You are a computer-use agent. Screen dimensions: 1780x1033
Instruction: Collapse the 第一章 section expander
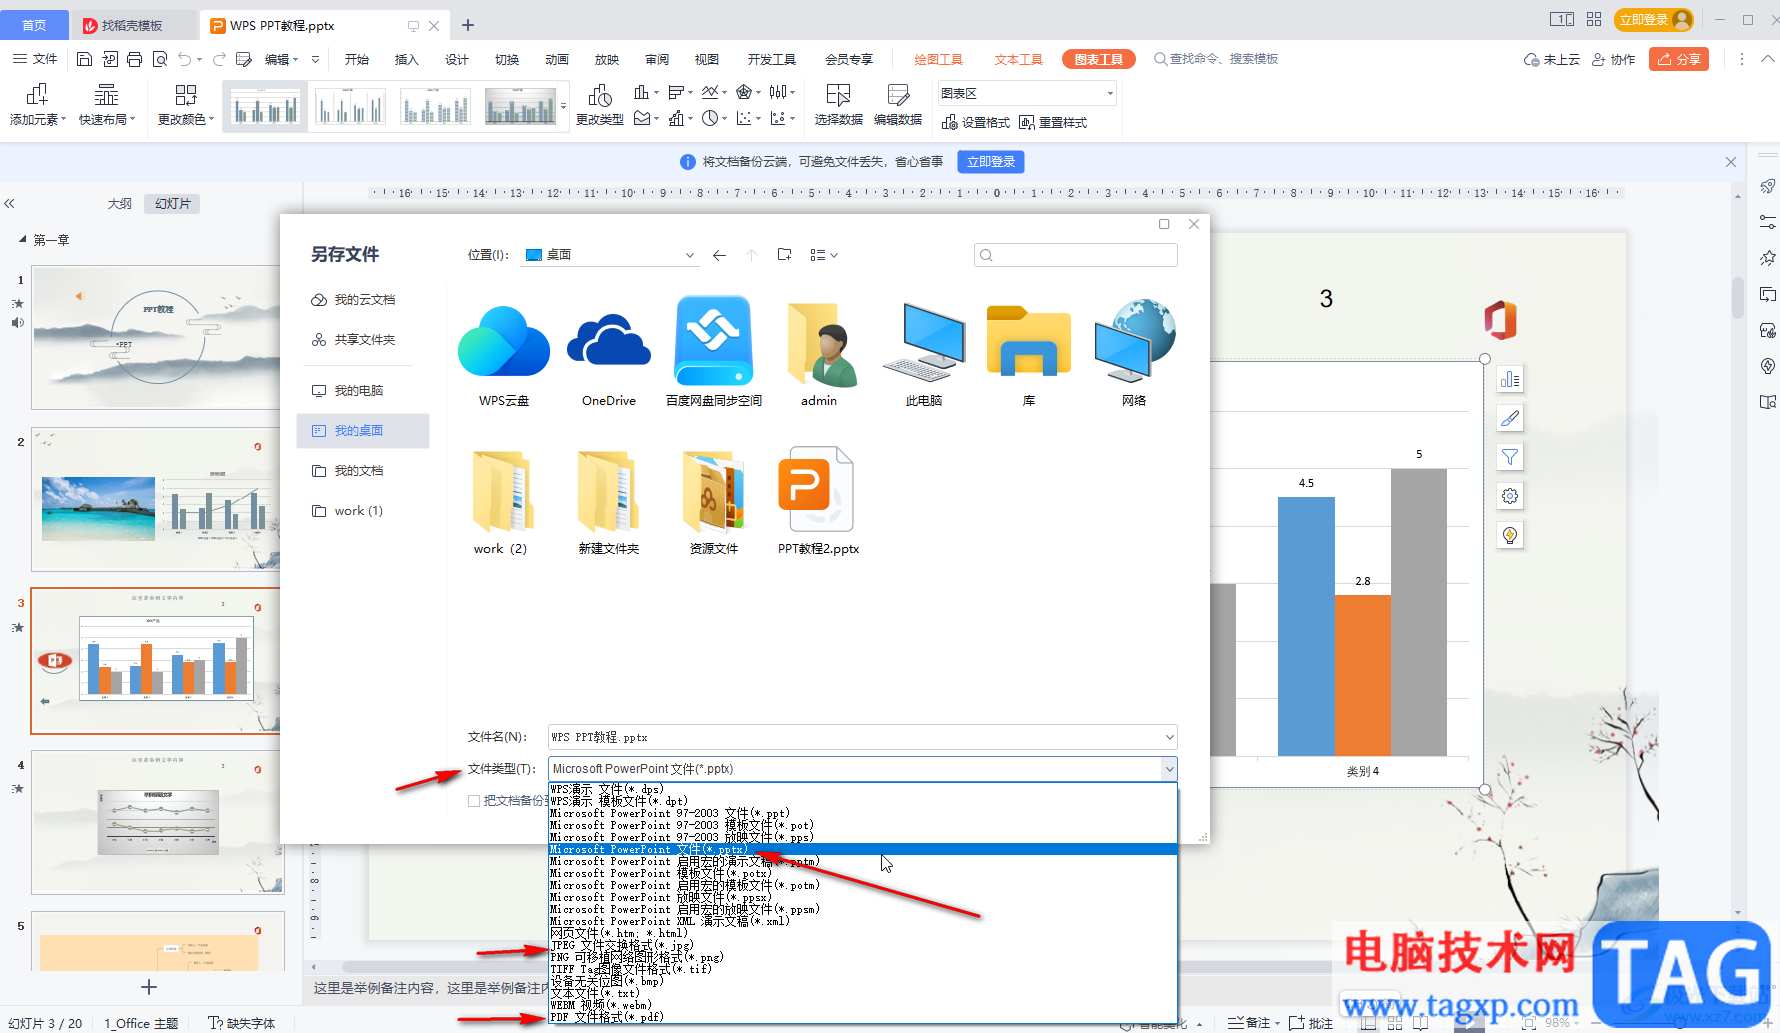23,240
